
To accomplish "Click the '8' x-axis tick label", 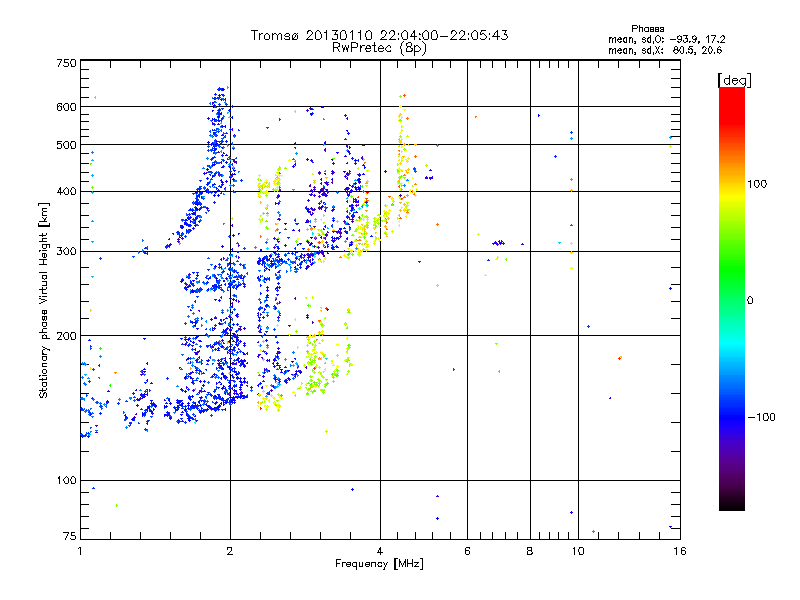I will (530, 551).
